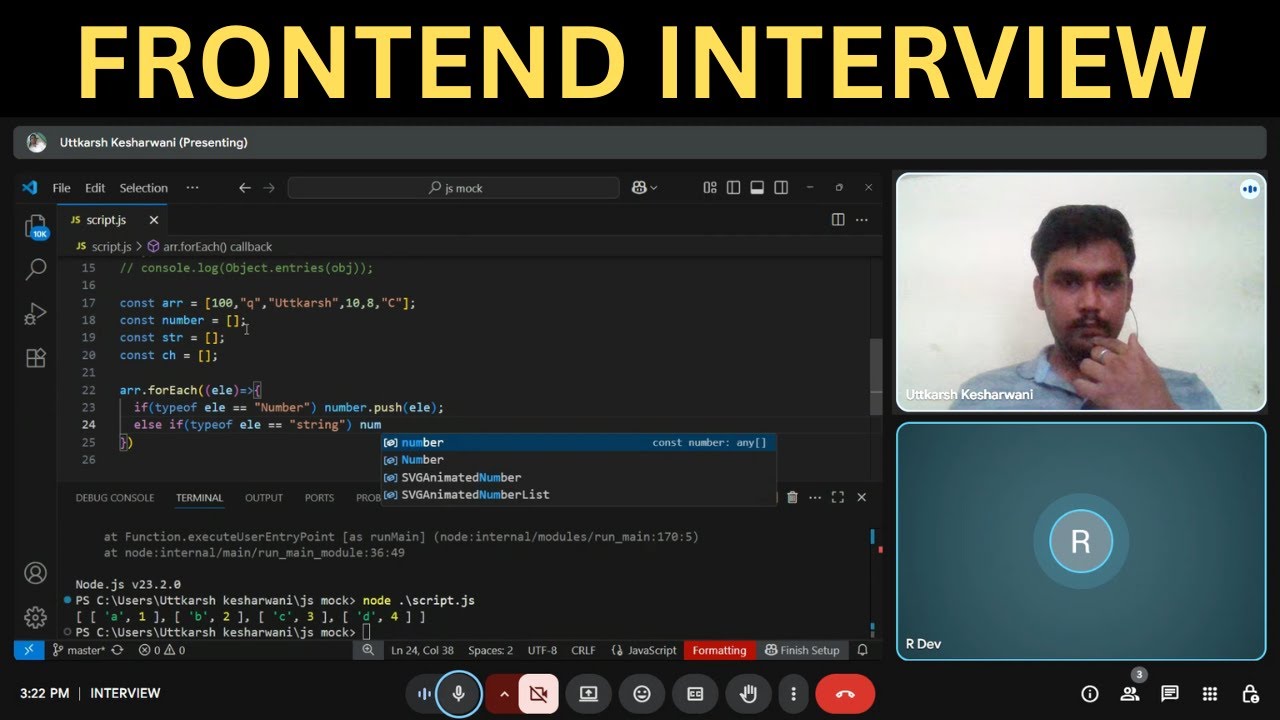The width and height of the screenshot is (1280, 720).
Task: Open the Selection menu
Action: tap(144, 188)
